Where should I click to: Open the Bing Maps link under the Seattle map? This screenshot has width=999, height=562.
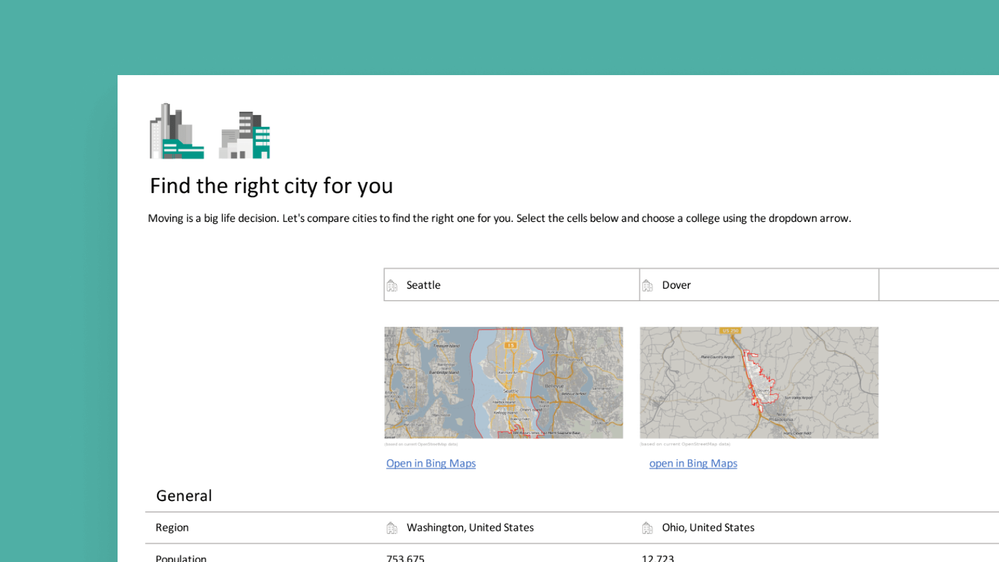coord(431,464)
